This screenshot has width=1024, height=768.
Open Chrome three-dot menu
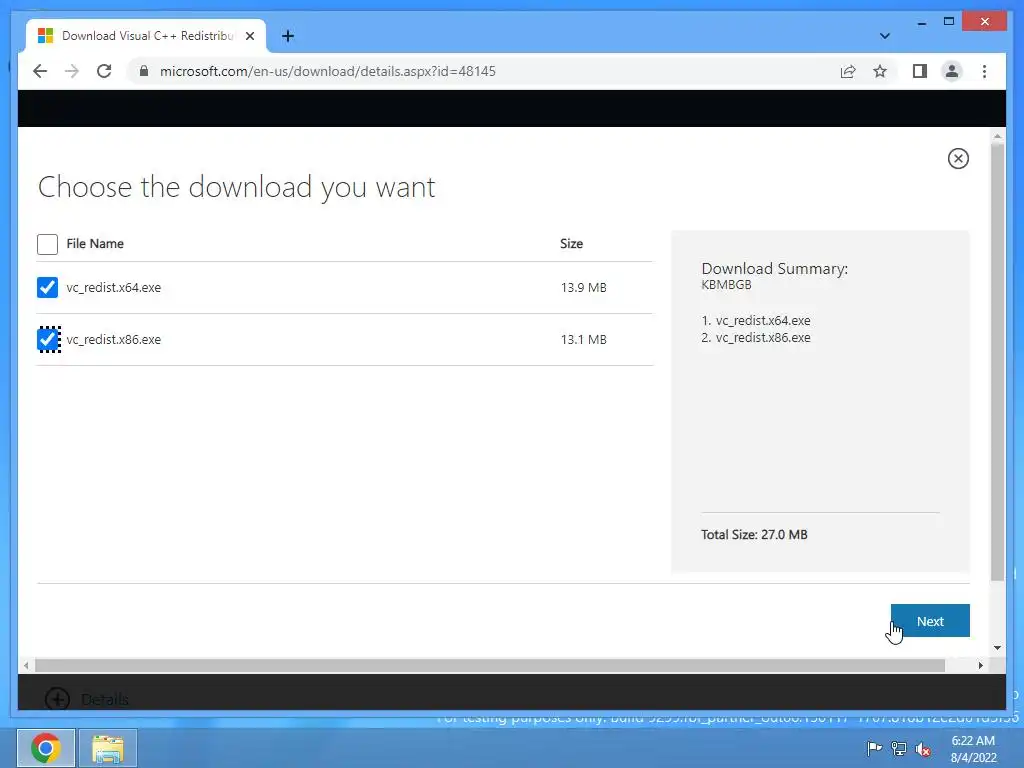click(985, 71)
